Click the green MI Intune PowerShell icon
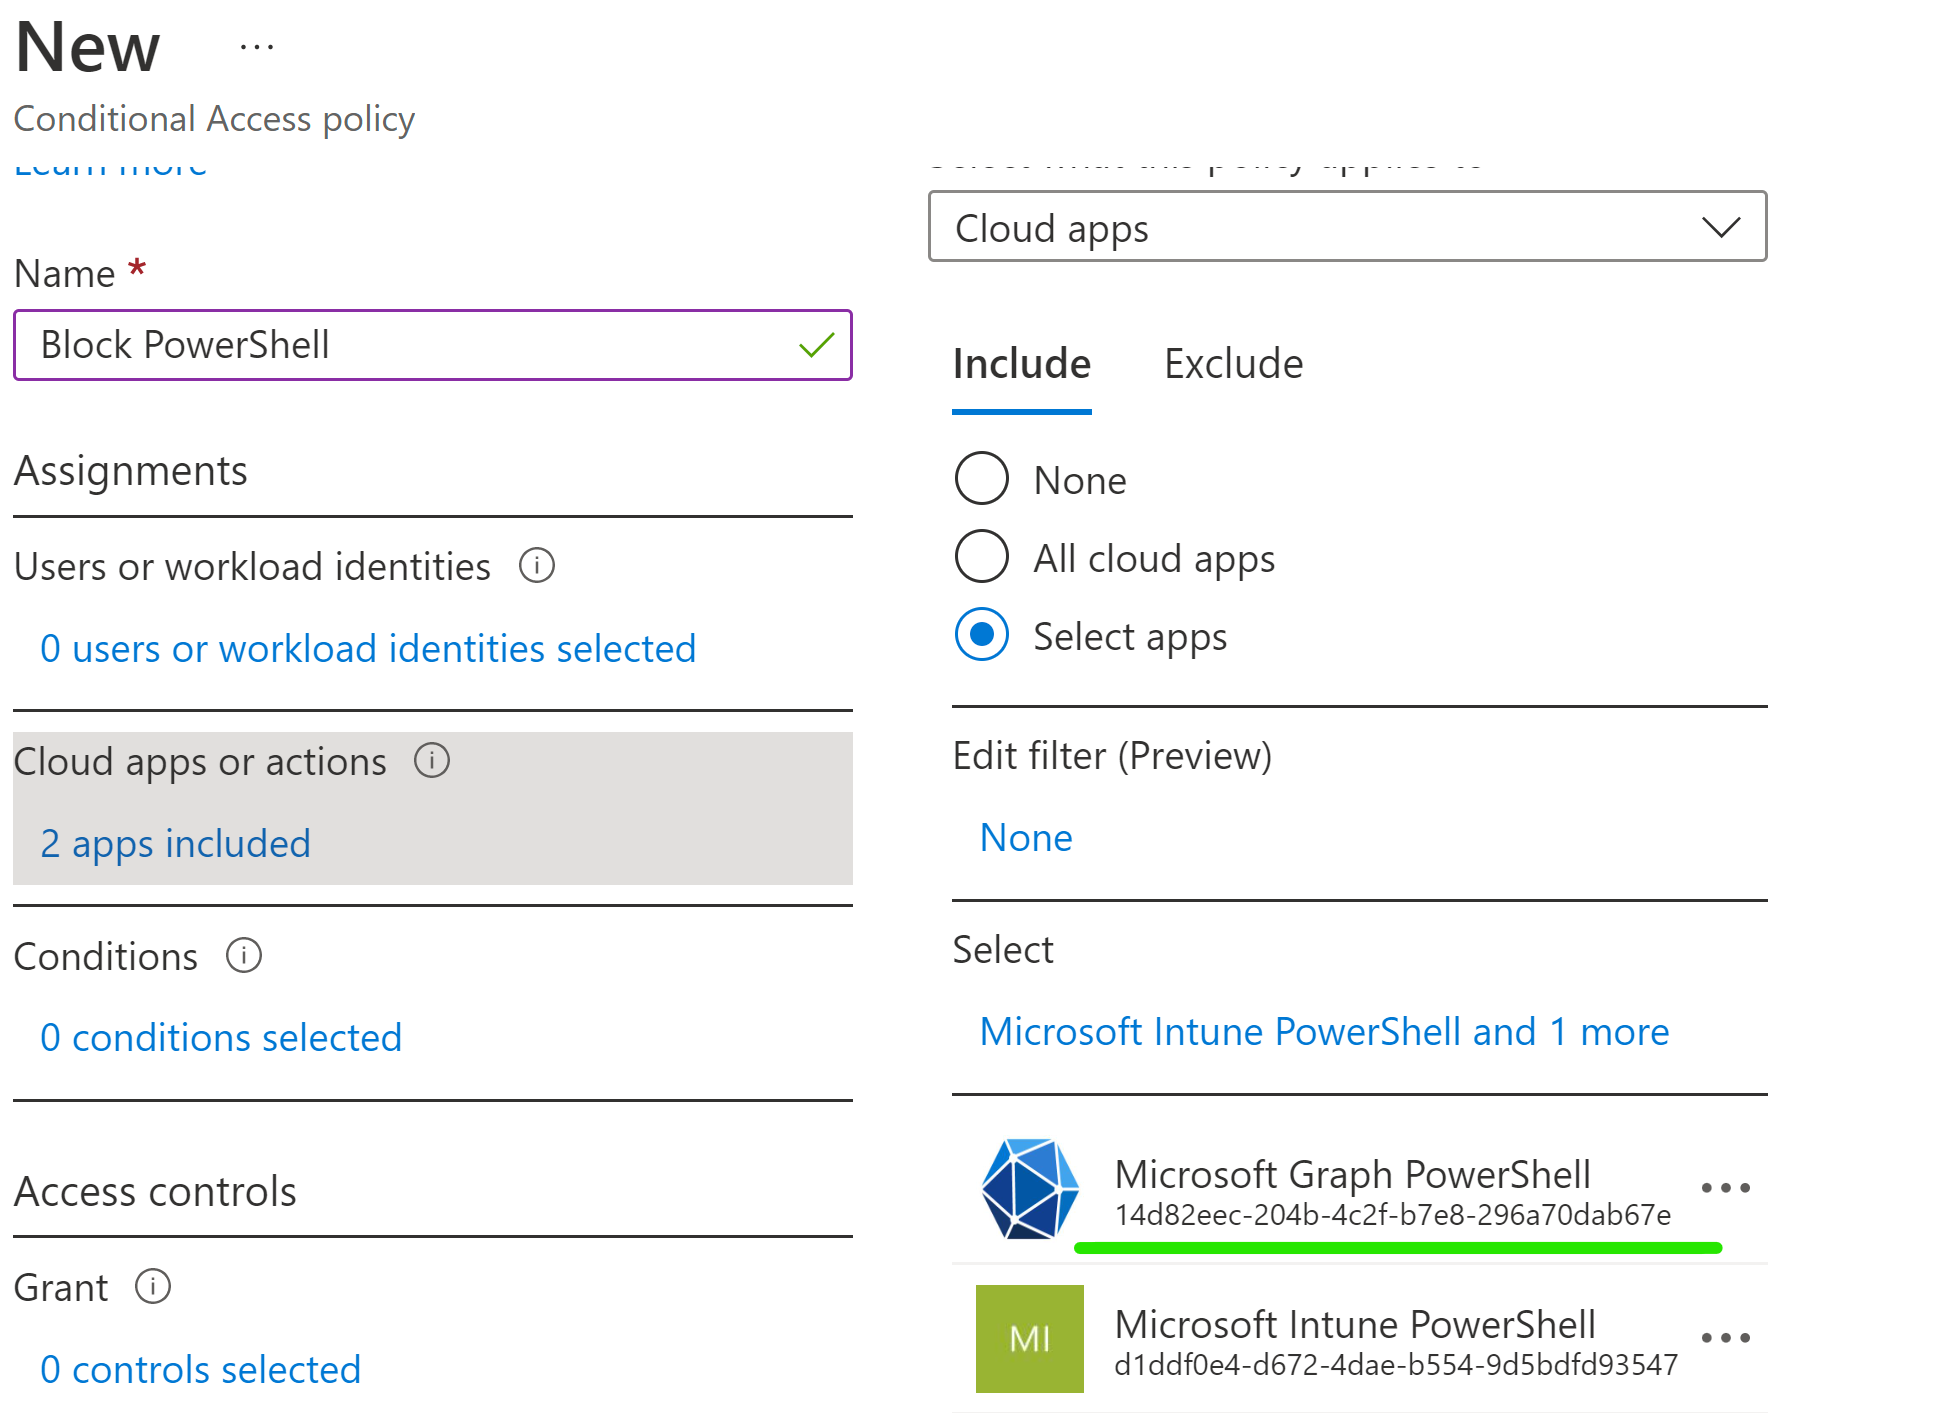 pyautogui.click(x=1029, y=1338)
